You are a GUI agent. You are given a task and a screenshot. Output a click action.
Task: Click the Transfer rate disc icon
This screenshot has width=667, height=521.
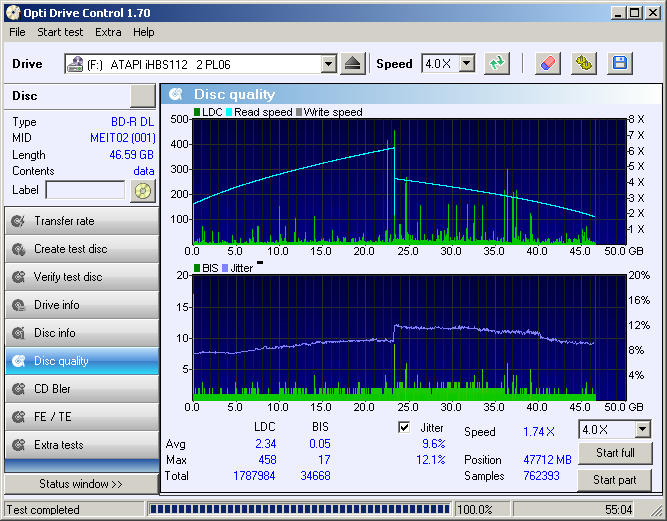[18, 221]
